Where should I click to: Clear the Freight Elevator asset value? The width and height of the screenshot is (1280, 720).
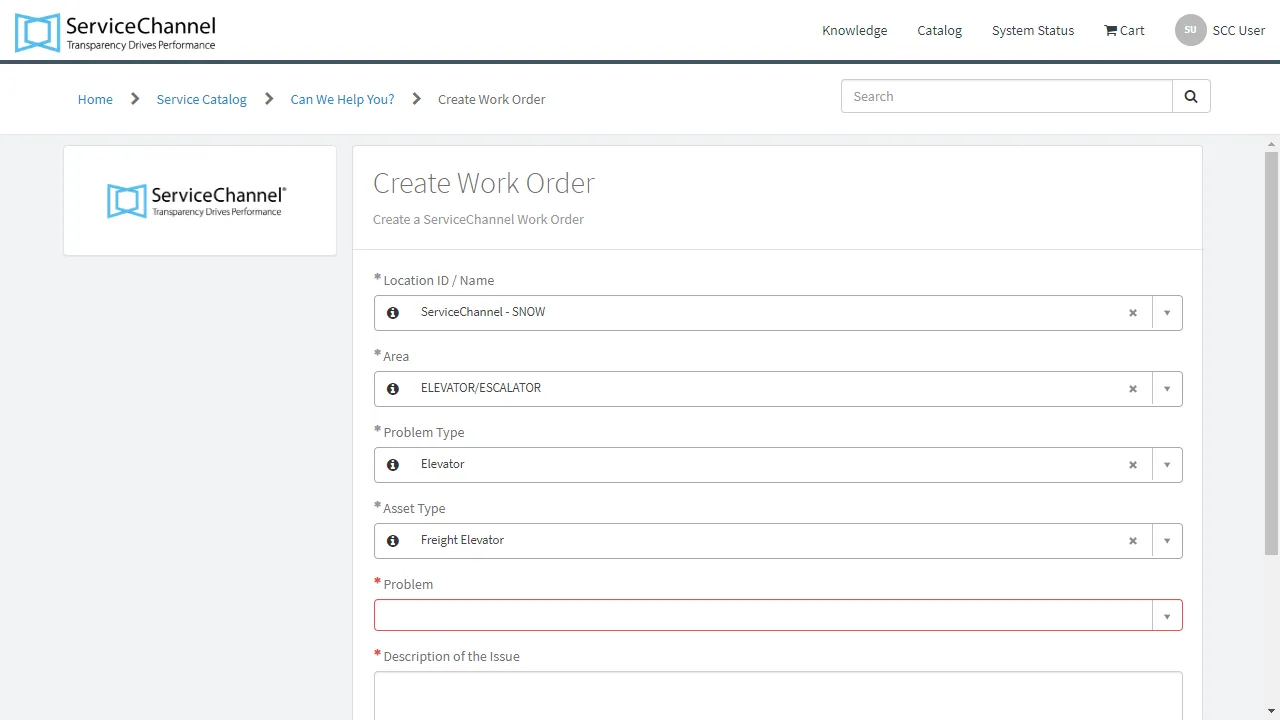pos(1133,541)
